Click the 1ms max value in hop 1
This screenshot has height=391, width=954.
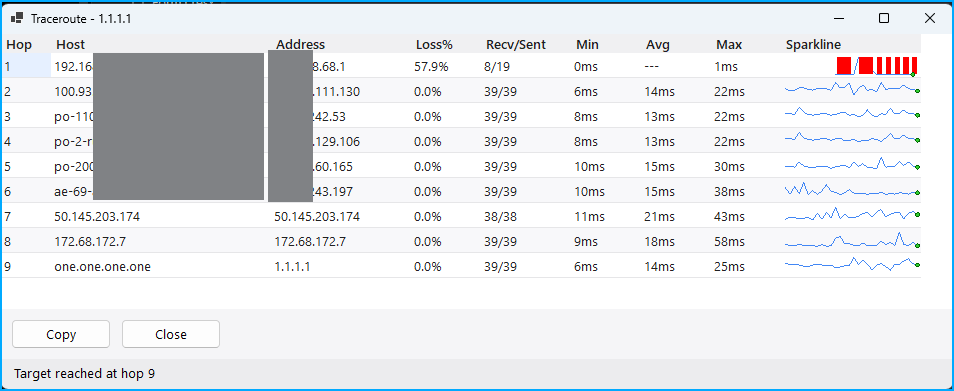726,66
